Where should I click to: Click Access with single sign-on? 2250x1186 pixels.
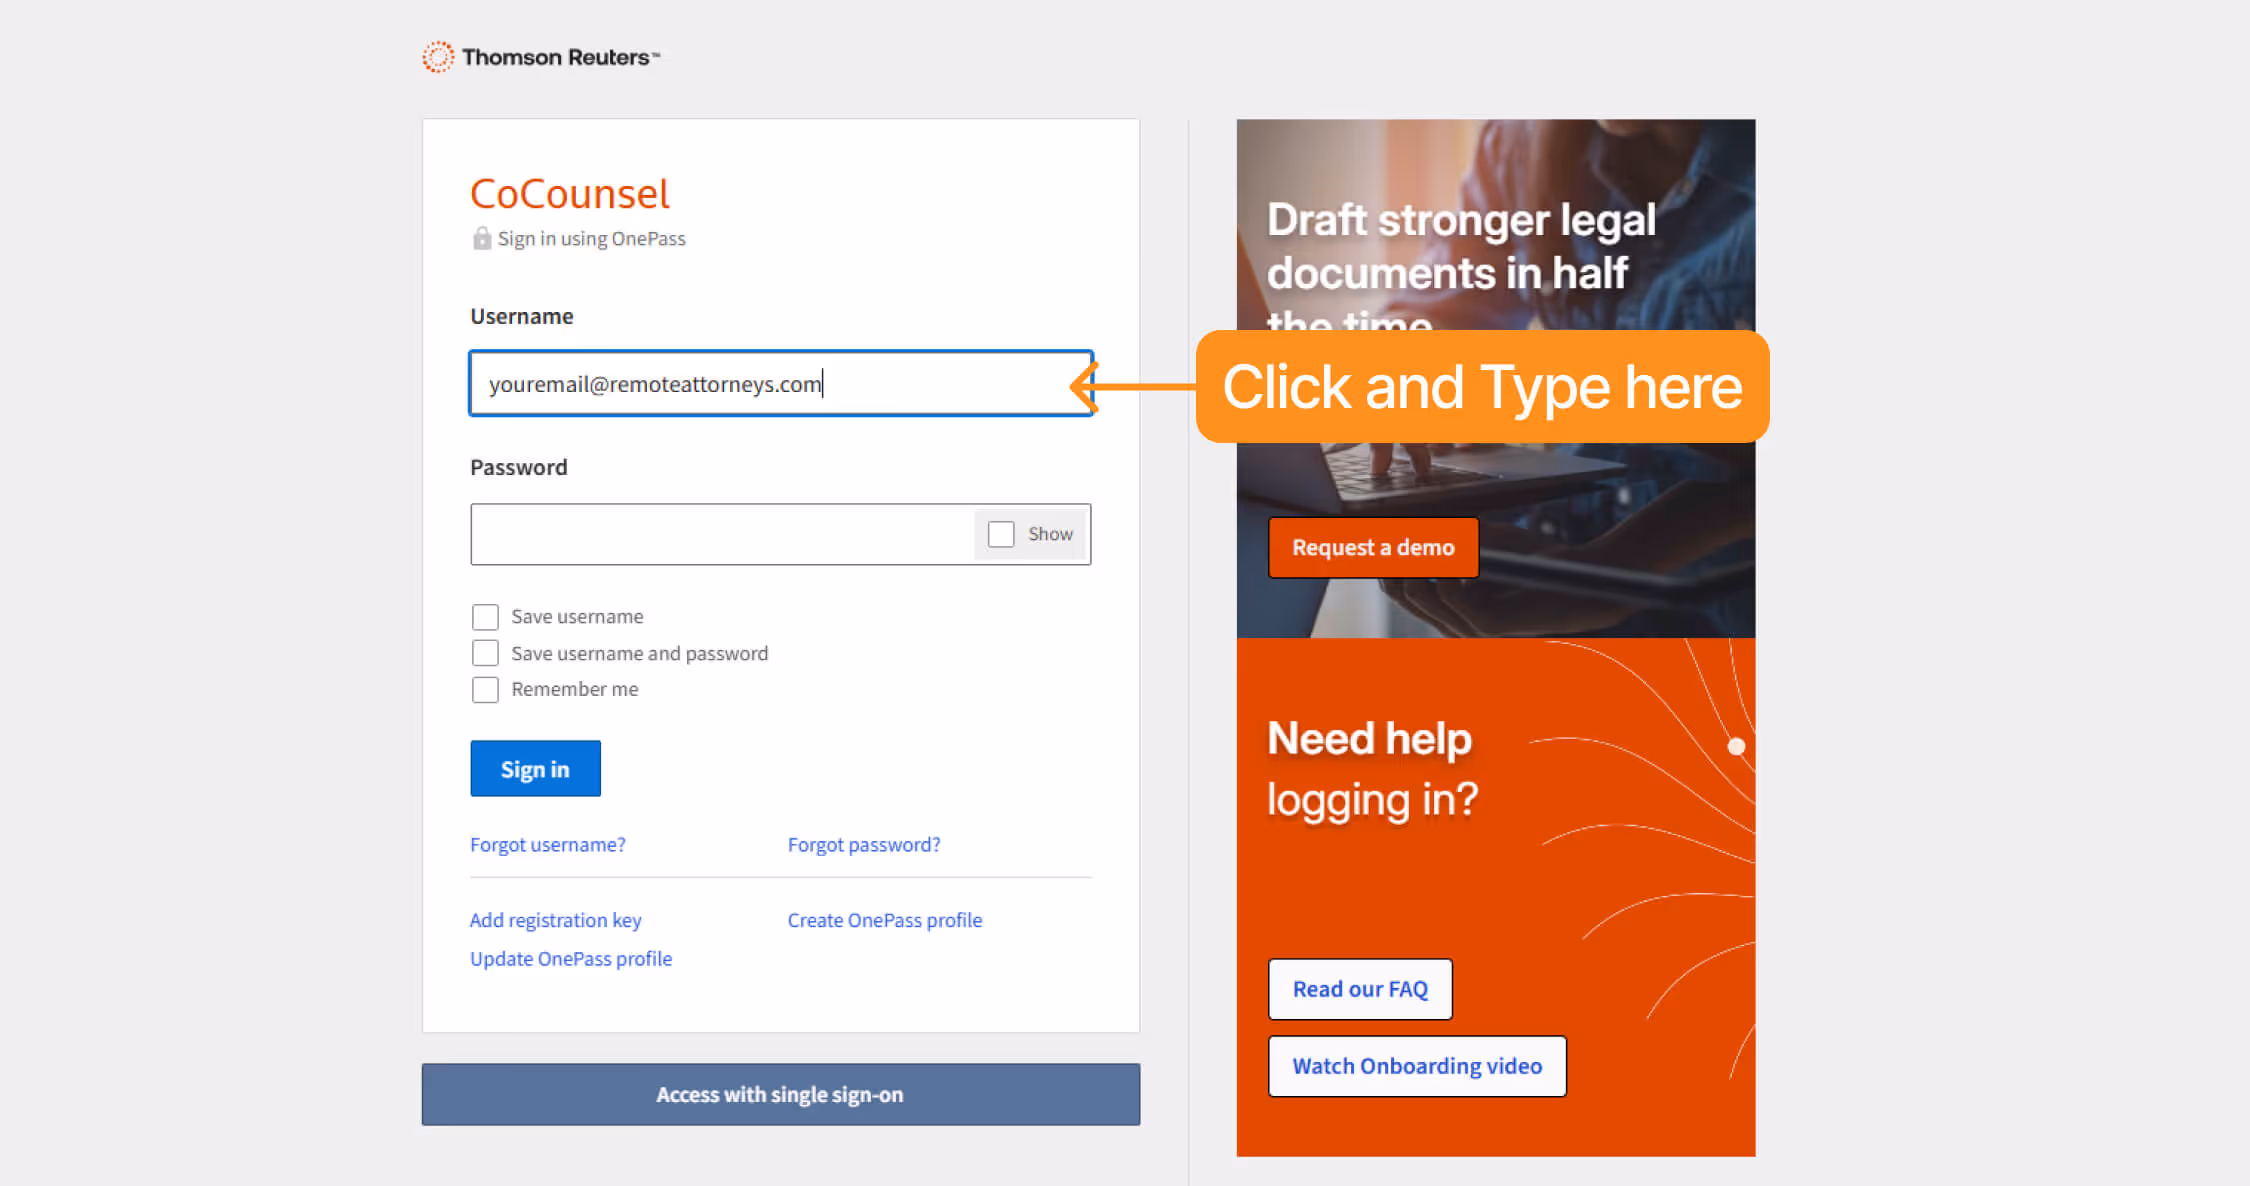(780, 1094)
